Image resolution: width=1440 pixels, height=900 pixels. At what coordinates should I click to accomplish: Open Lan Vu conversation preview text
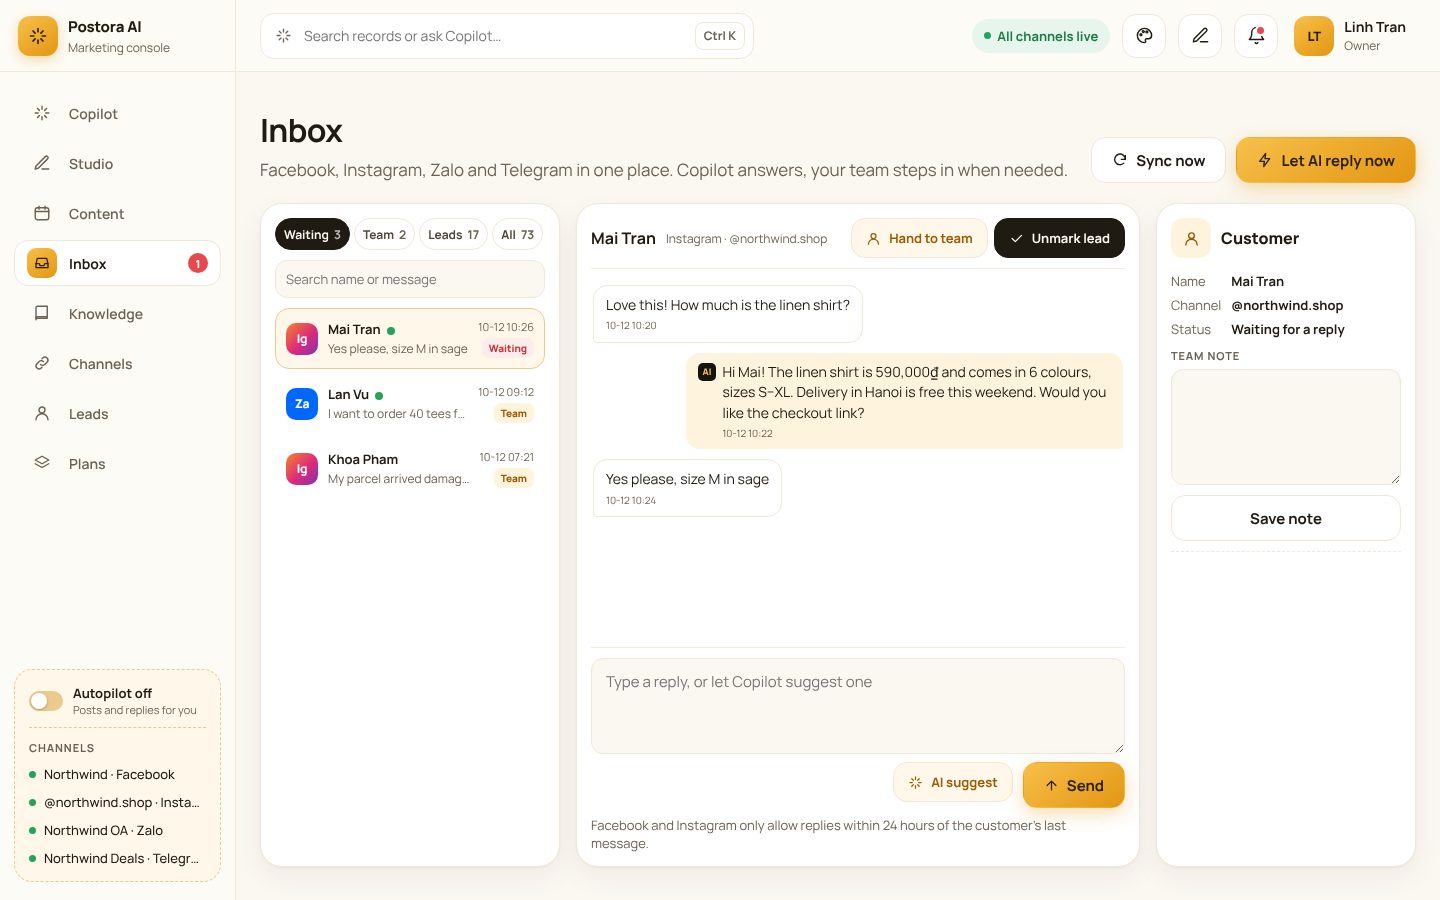396,414
